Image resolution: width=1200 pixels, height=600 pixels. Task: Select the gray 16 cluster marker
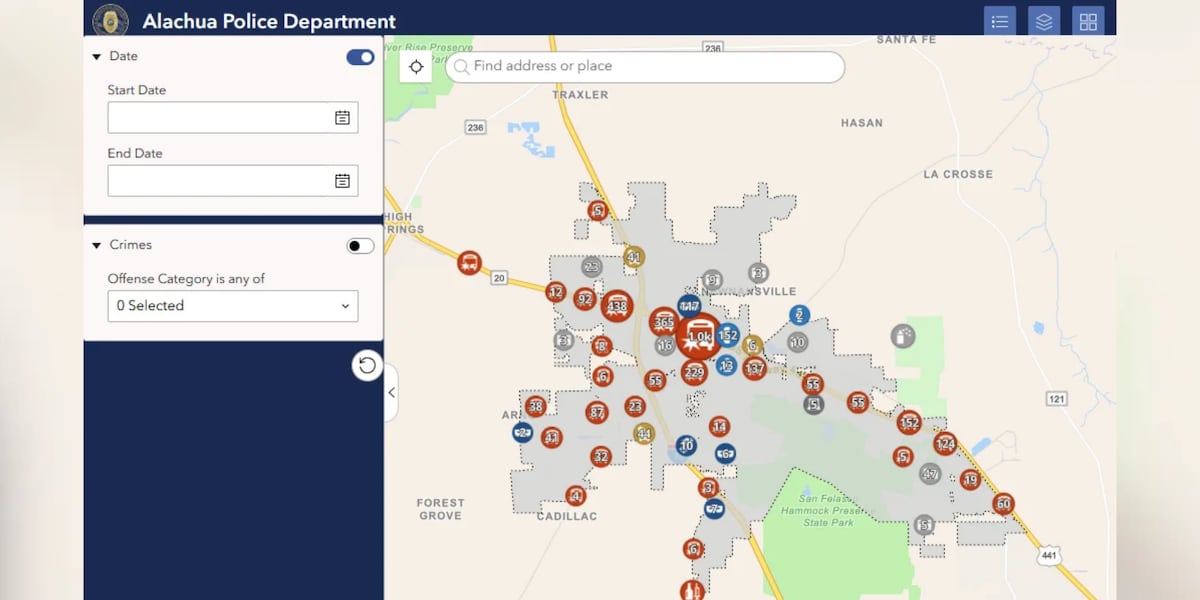(x=665, y=346)
